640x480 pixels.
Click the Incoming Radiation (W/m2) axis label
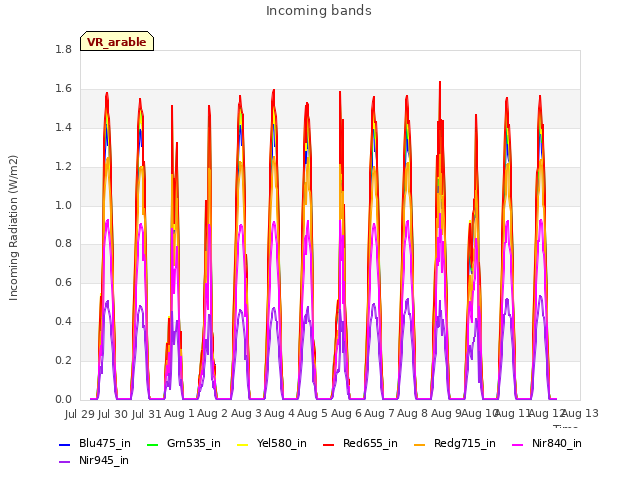click(x=13, y=228)
